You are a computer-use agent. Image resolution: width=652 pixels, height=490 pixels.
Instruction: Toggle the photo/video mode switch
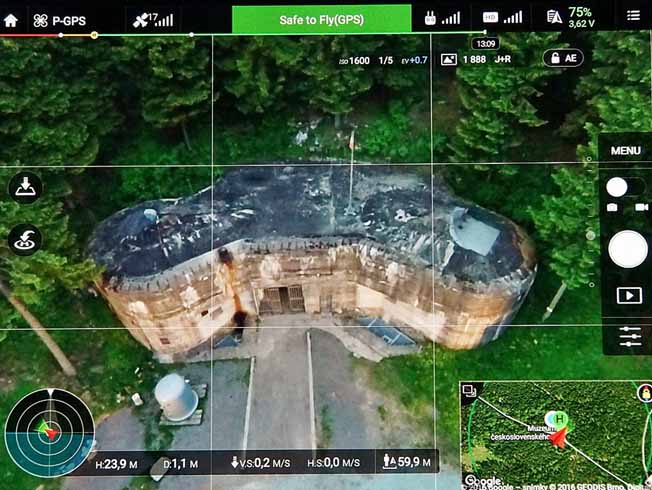click(x=625, y=187)
